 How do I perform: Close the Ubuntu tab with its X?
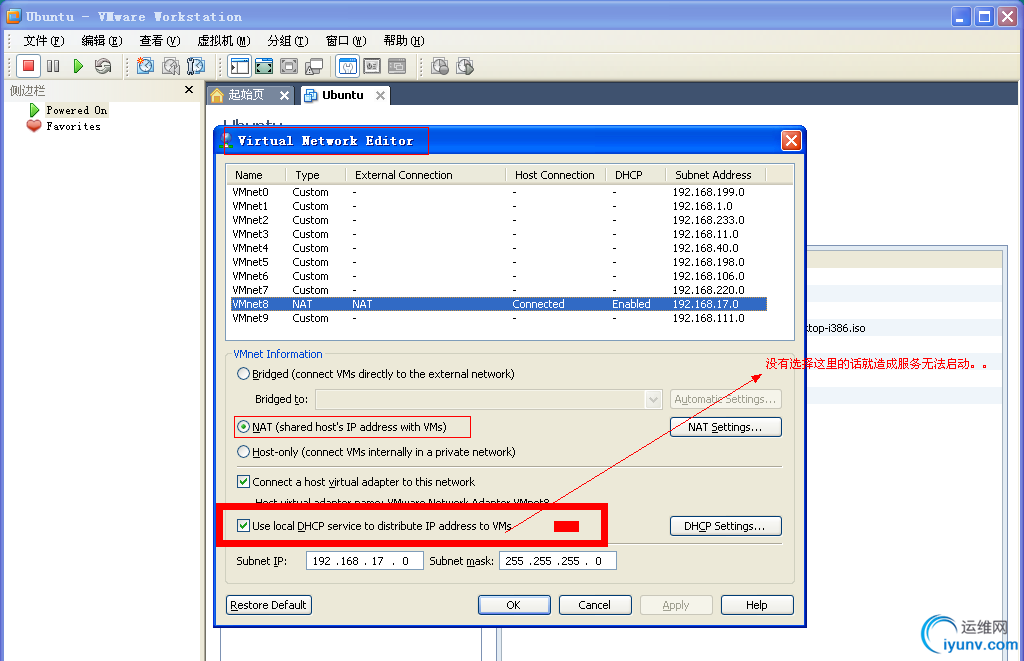pos(381,95)
